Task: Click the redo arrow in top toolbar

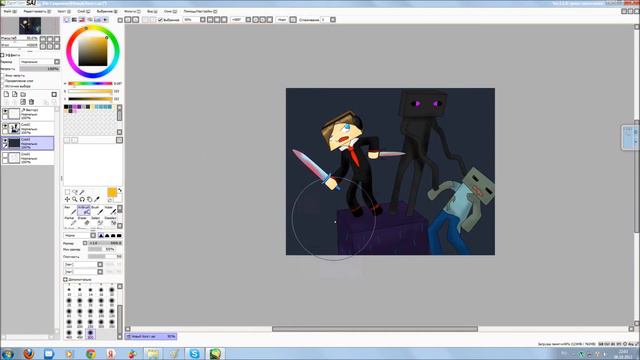Action: [x=136, y=20]
